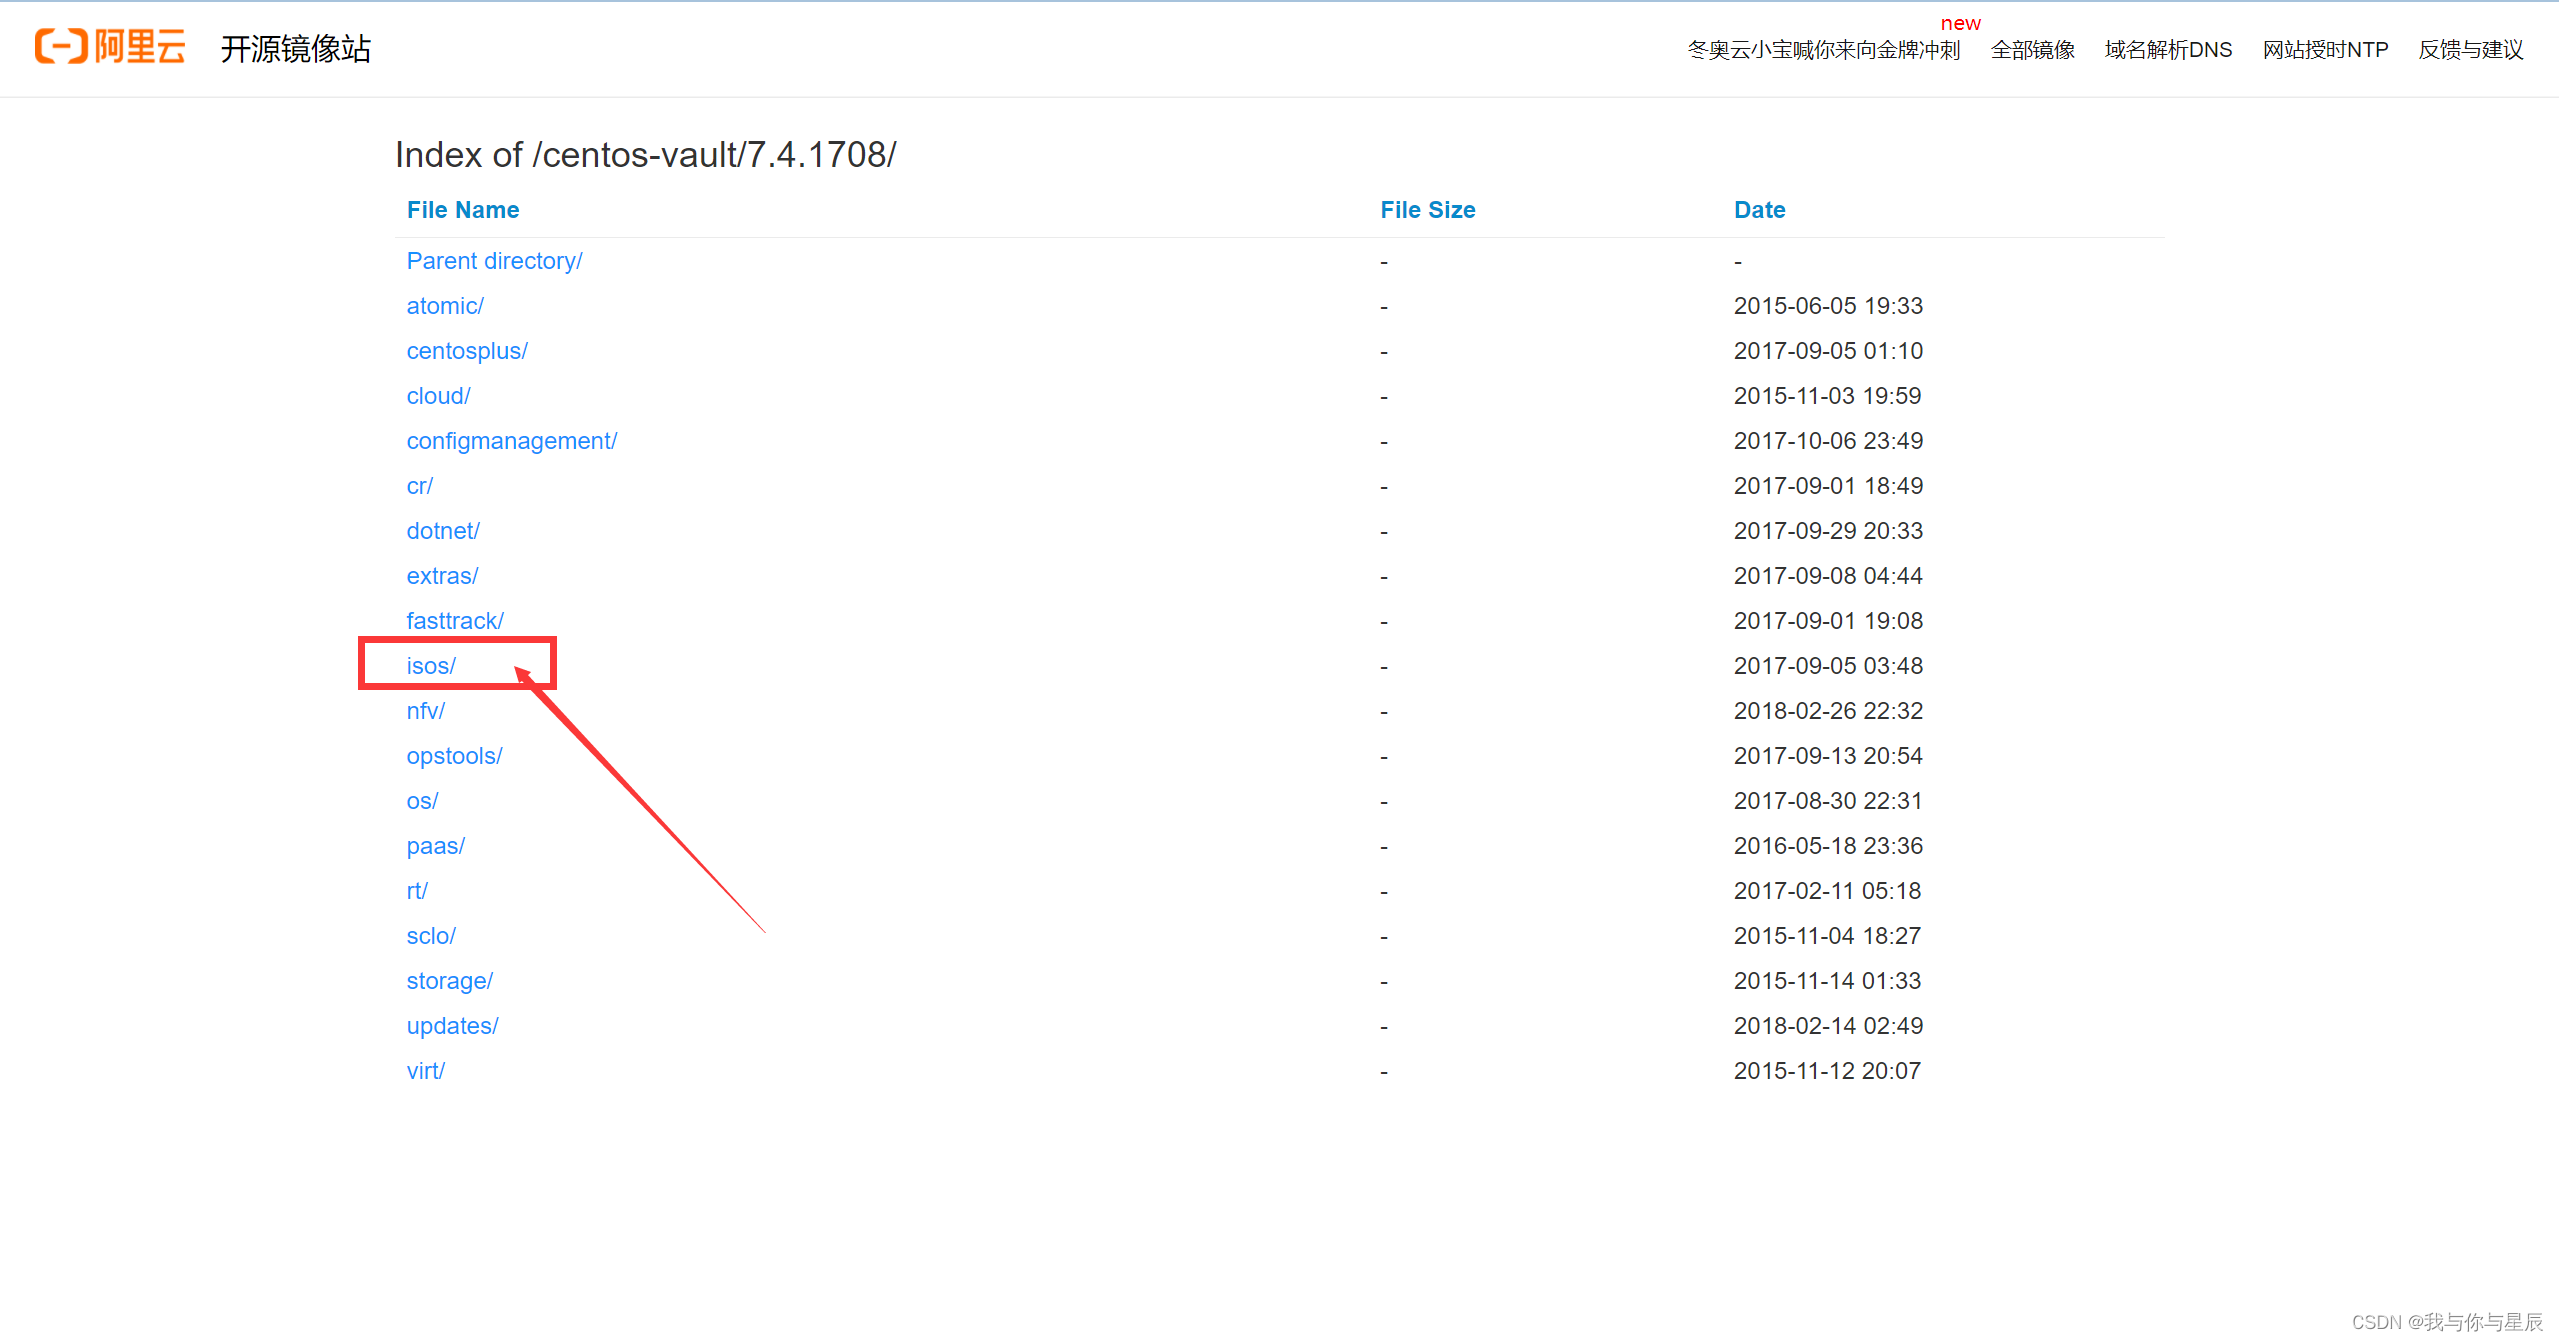Viewport: 2559px width, 1341px height.
Task: Sort by the Date column header
Action: 1759,210
